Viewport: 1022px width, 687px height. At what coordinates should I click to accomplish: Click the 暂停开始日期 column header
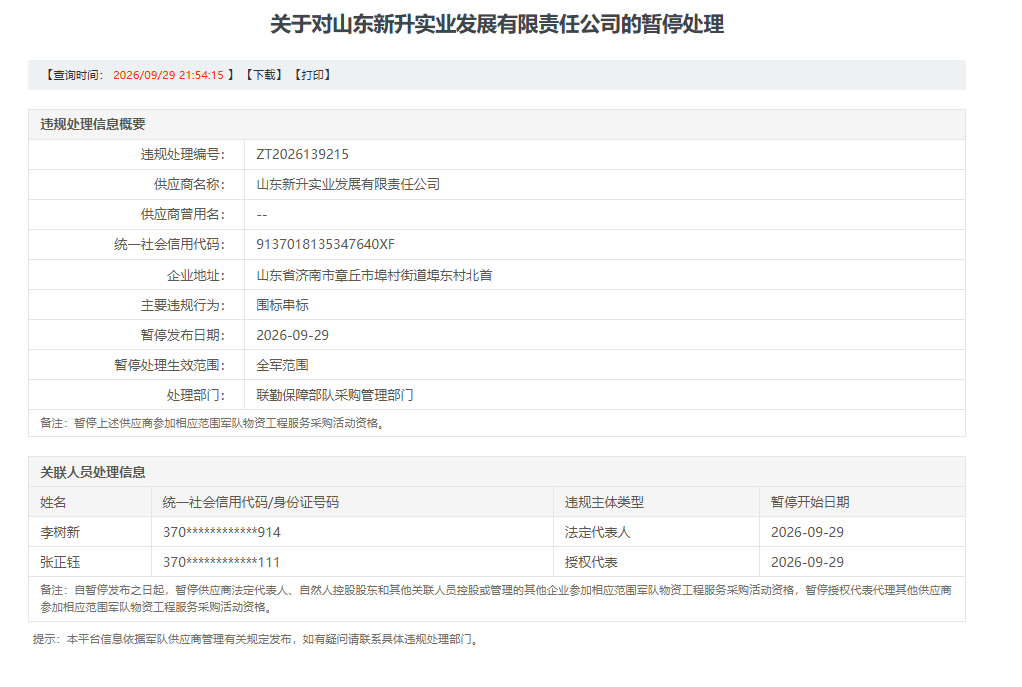tap(810, 502)
